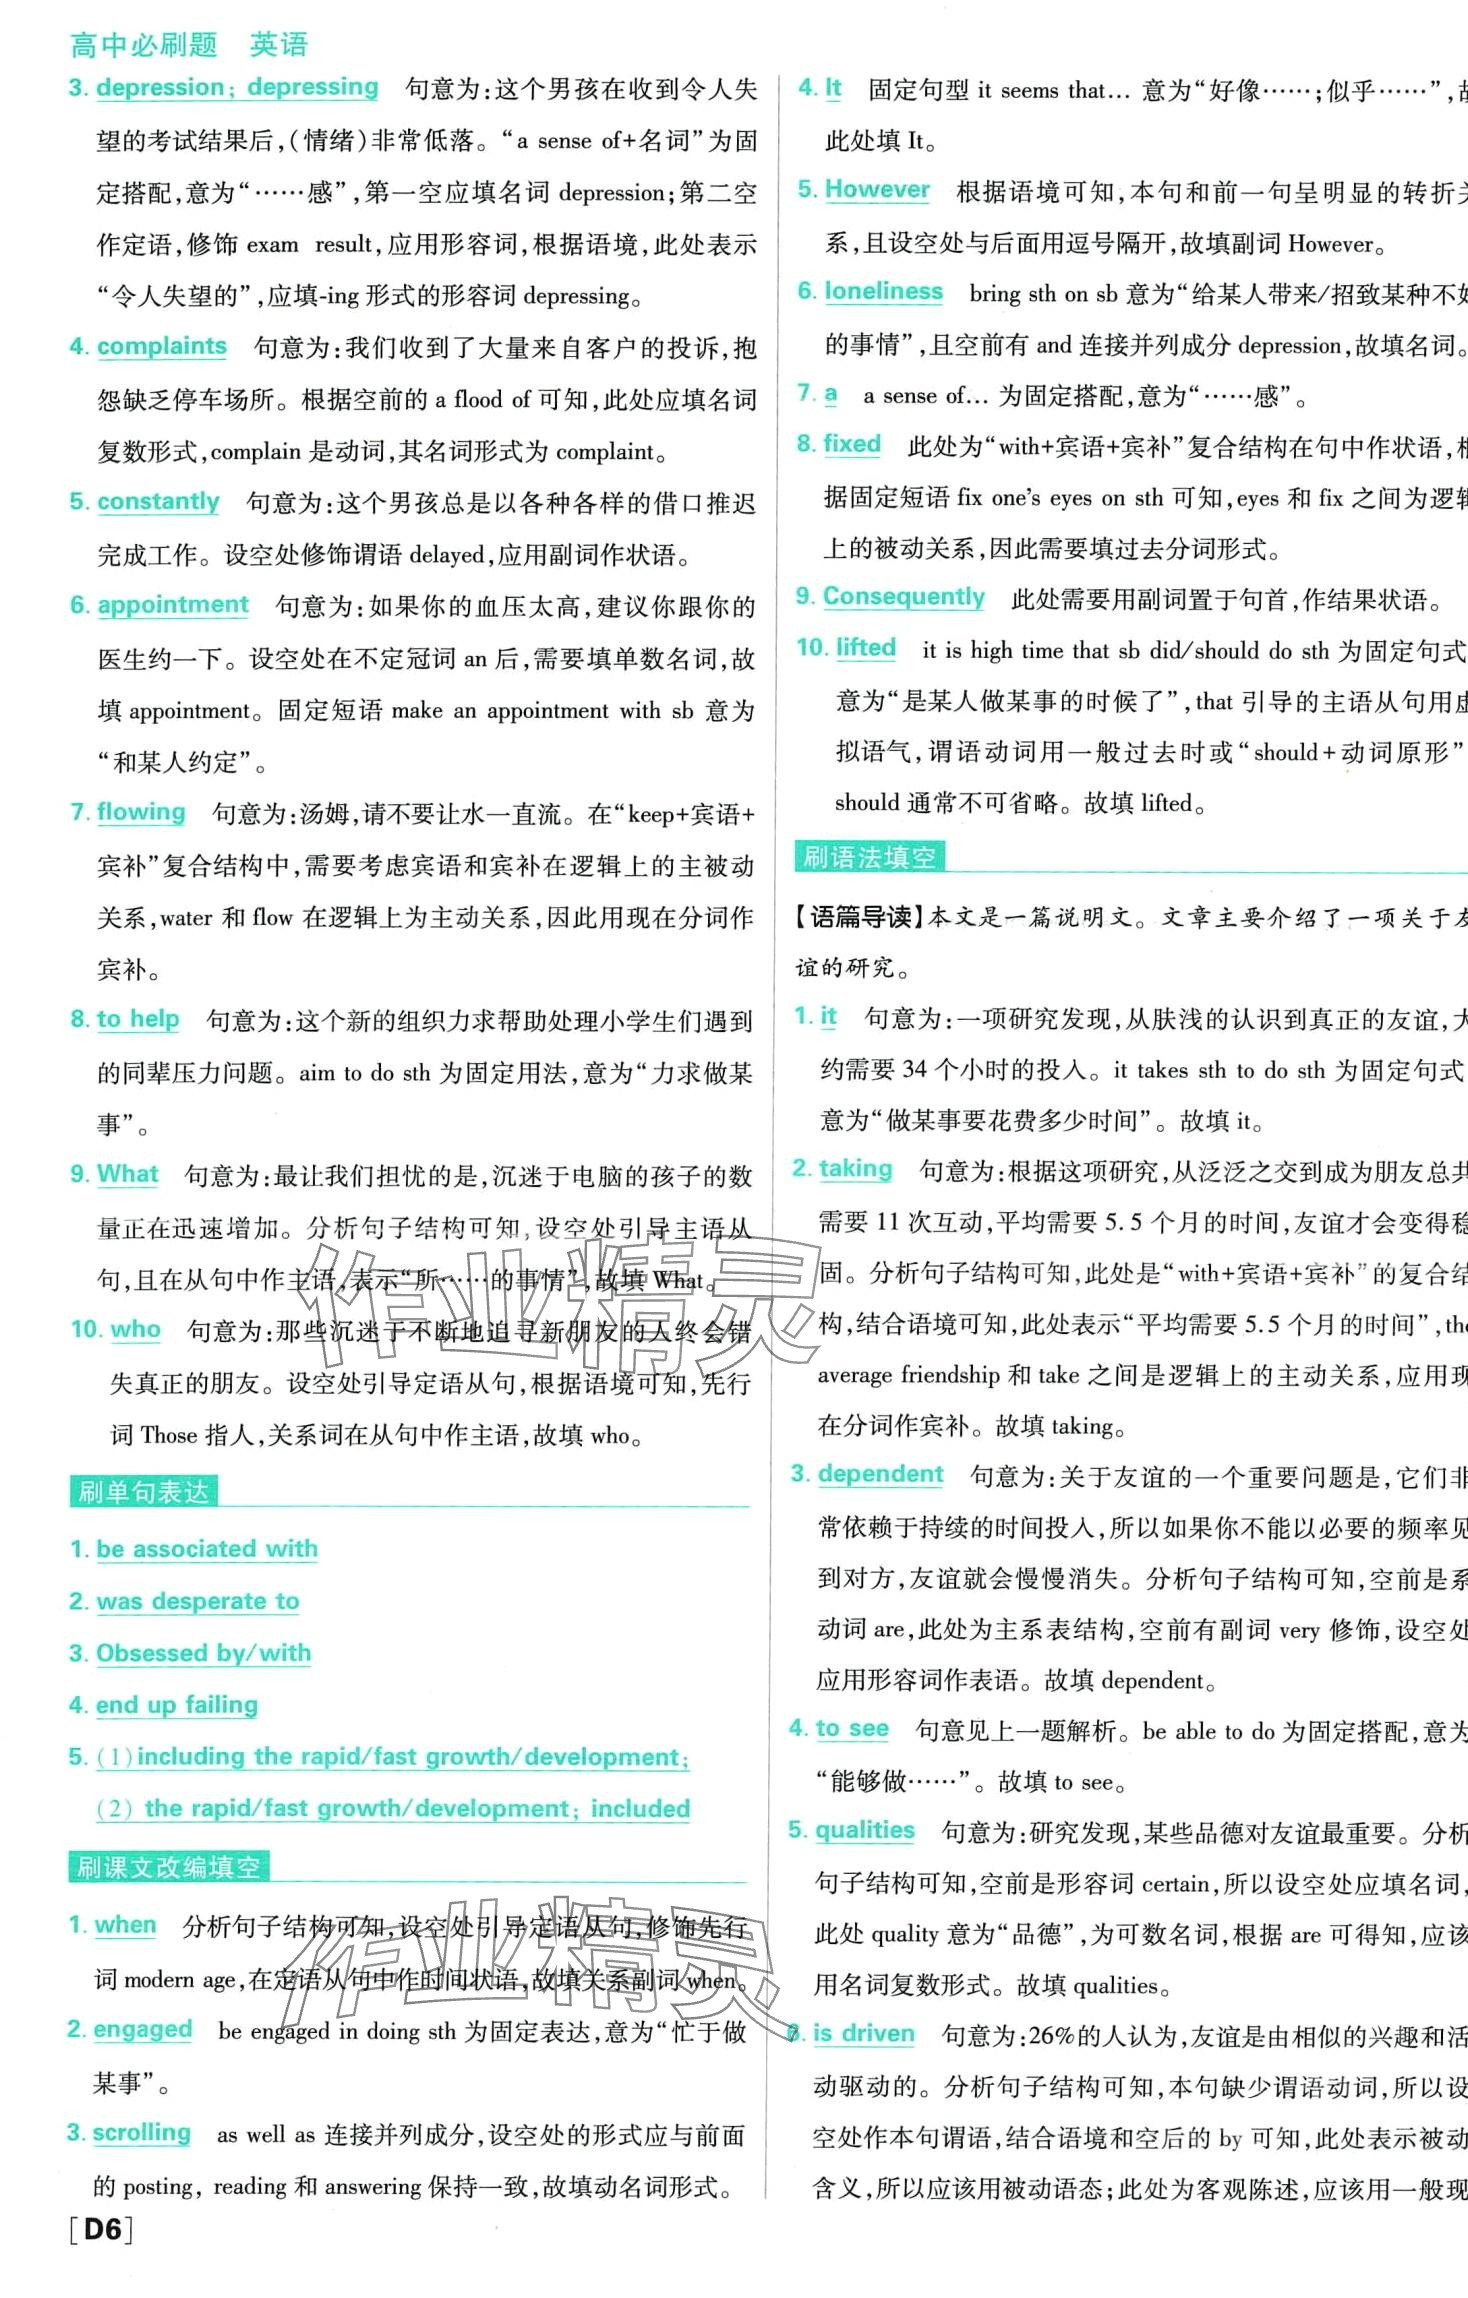The width and height of the screenshot is (1468, 2298).
Task: Click answer 'However' in item 5
Action: [x=877, y=190]
